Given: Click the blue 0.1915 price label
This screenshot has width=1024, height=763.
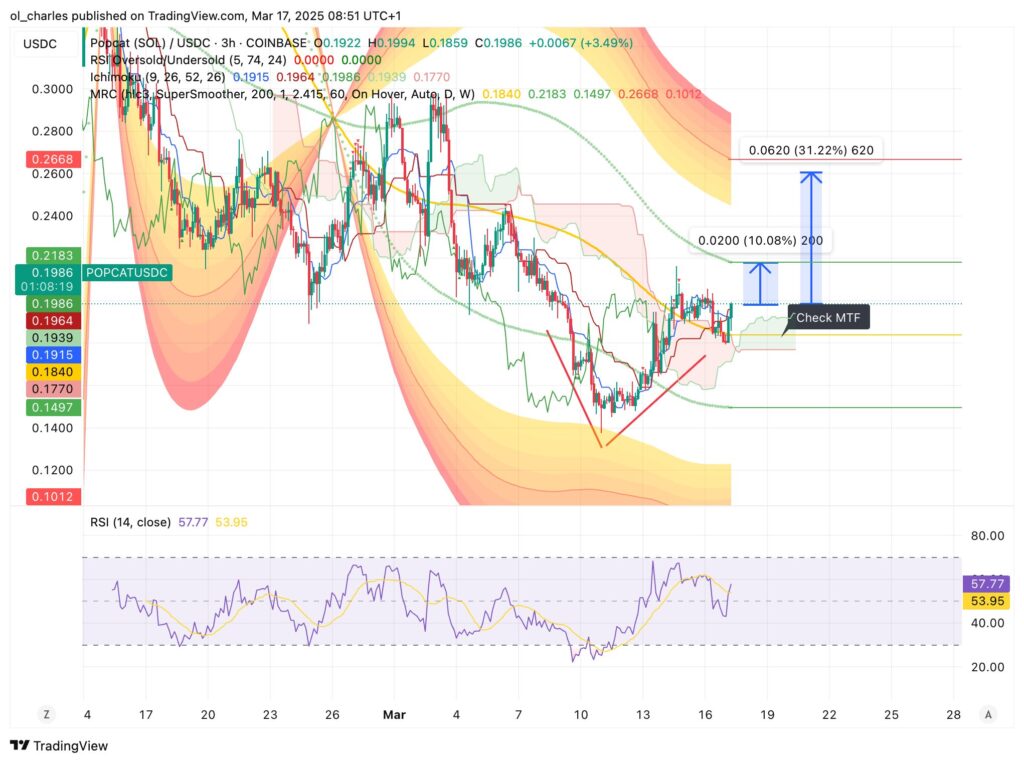Looking at the screenshot, I should point(53,355).
